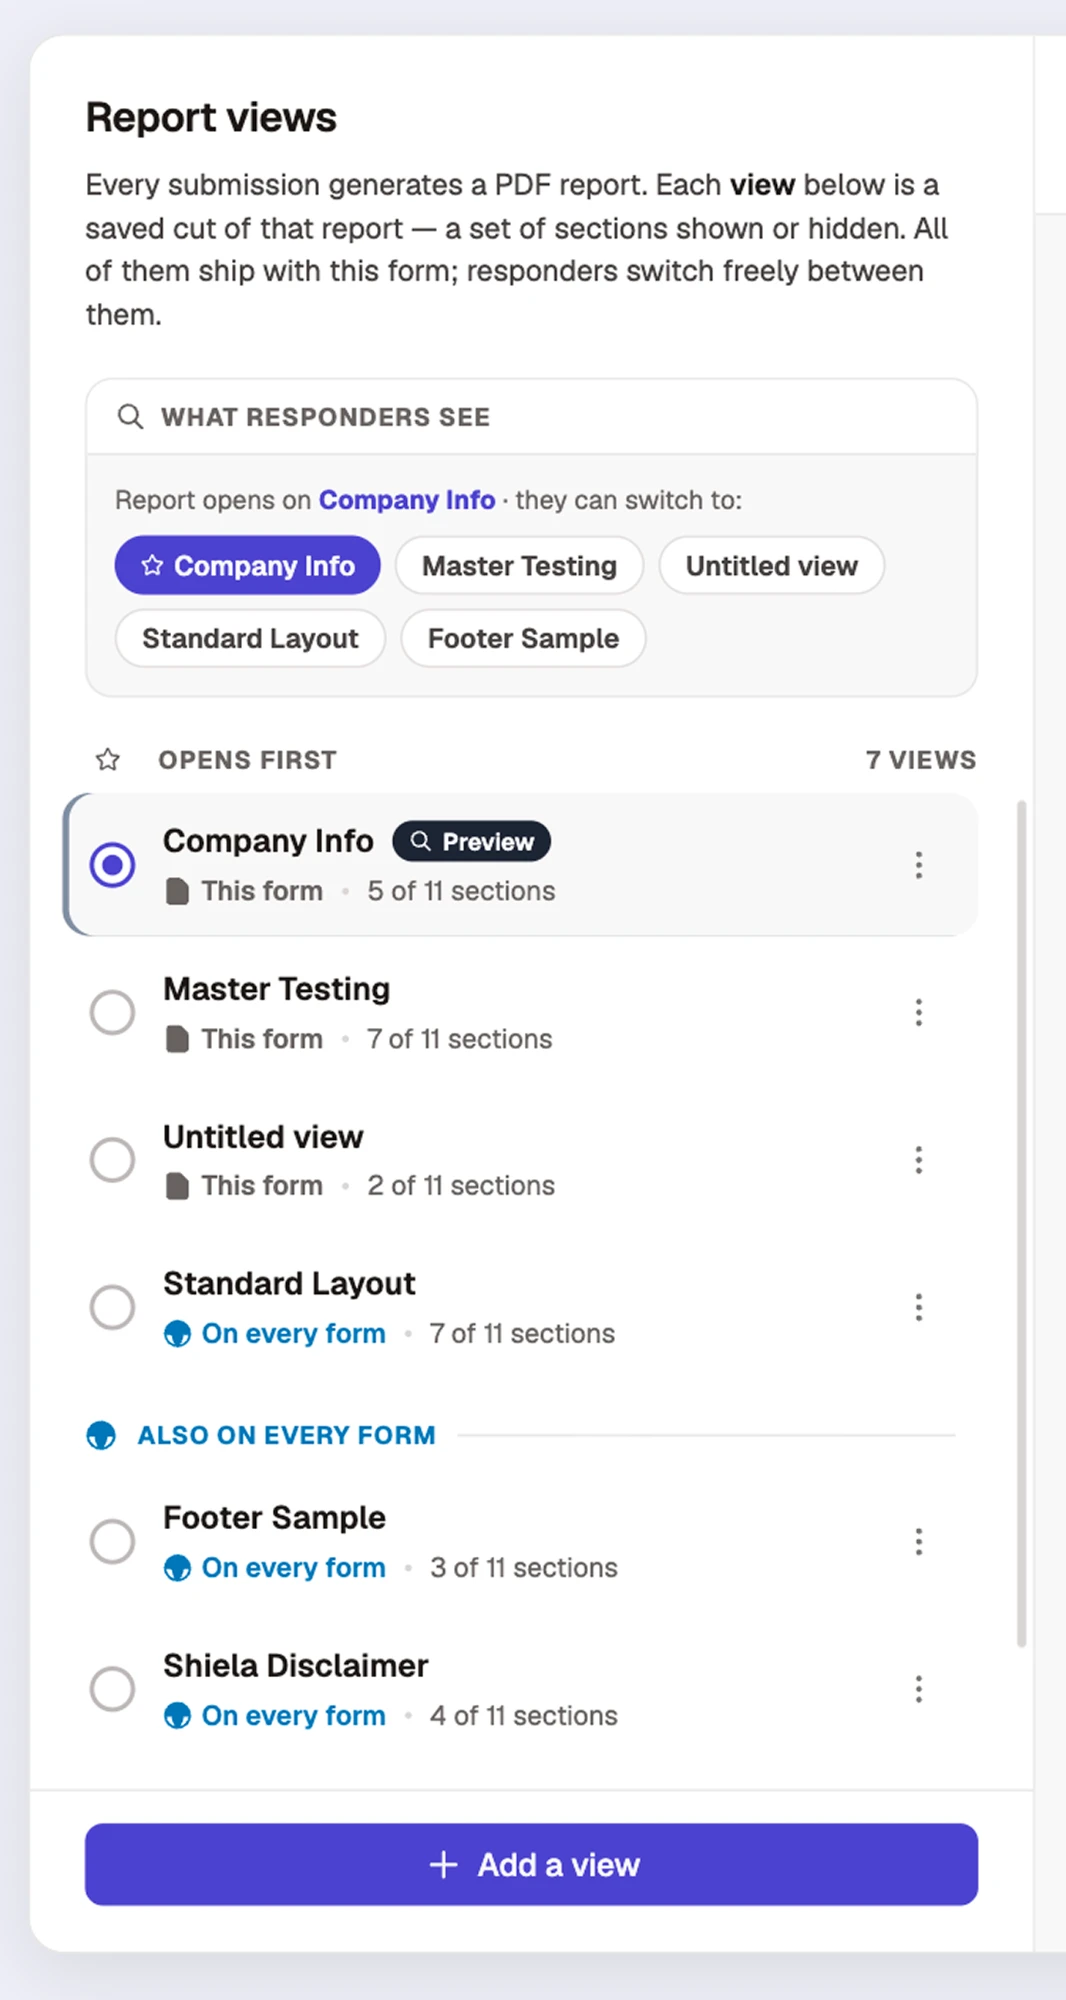Screen dimensions: 1066x2000
Task: Open the kebab menu for Standard Layout
Action: click(x=918, y=1307)
